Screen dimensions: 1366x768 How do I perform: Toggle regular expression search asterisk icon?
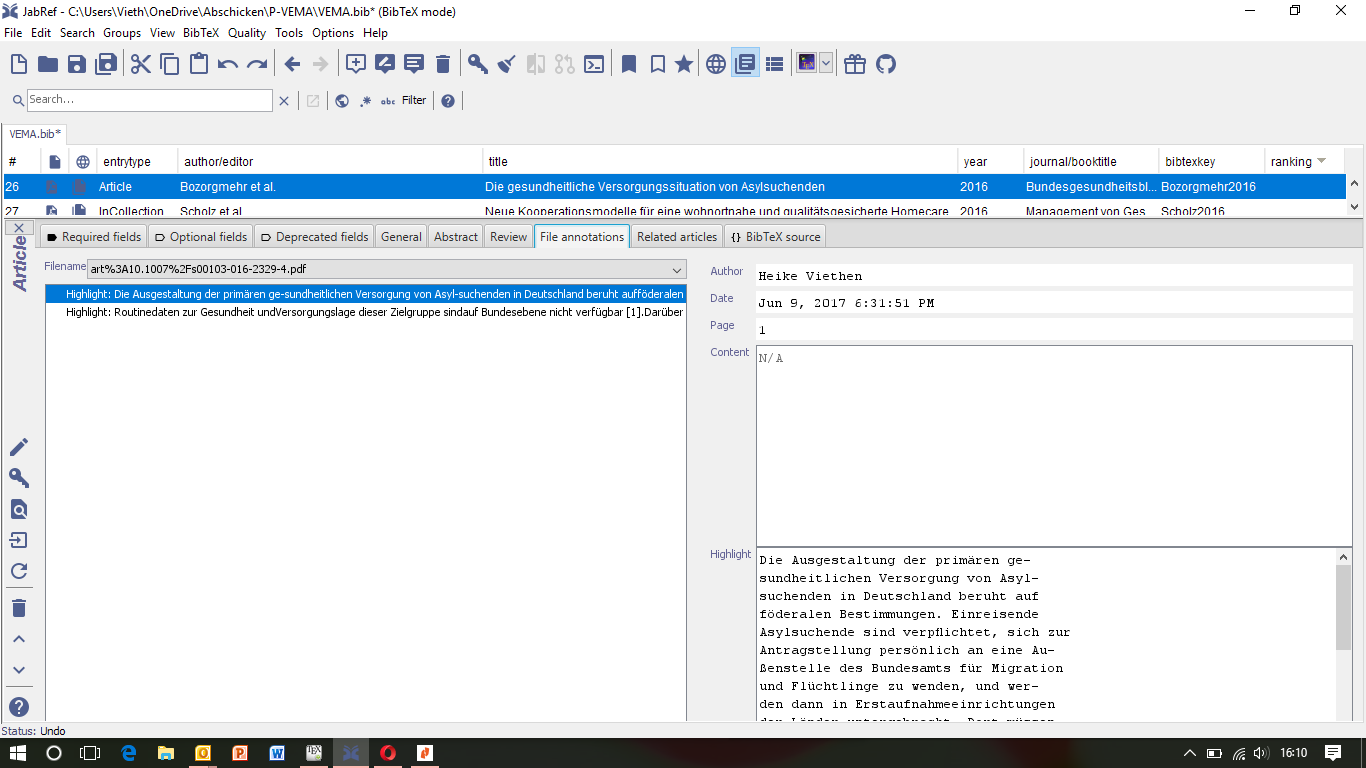point(365,100)
